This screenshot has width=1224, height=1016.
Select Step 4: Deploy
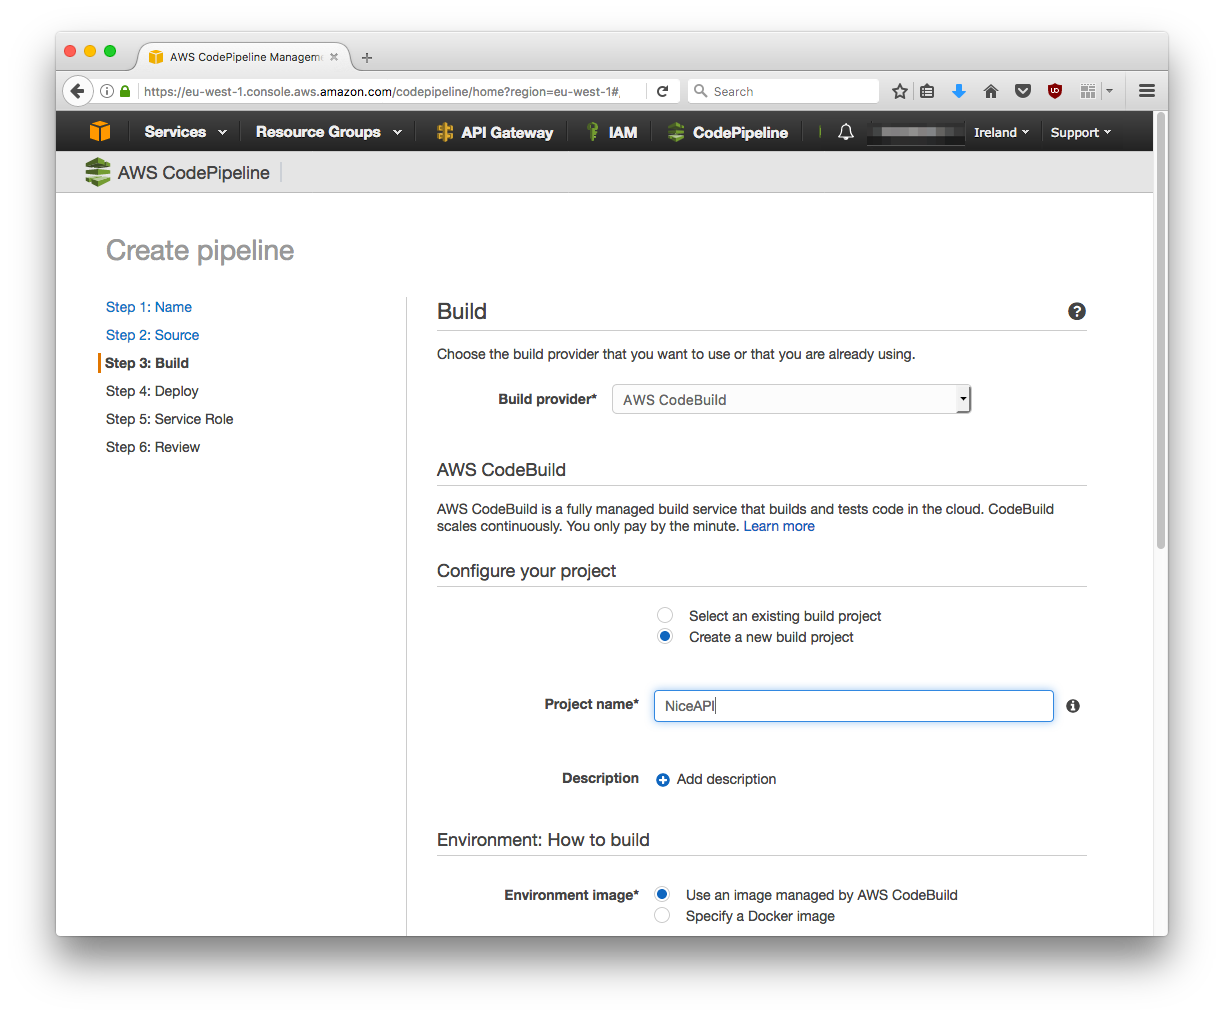pyautogui.click(x=152, y=391)
